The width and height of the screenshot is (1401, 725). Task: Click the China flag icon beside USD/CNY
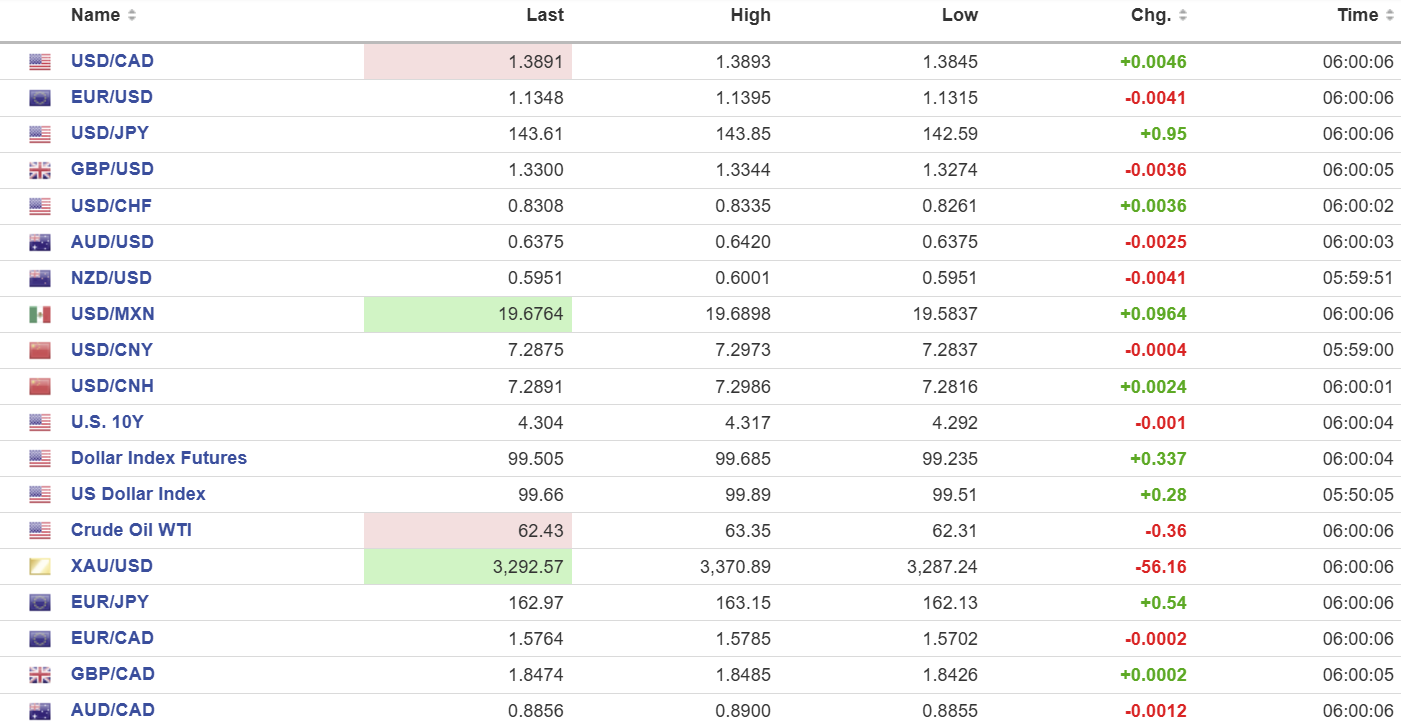click(40, 350)
